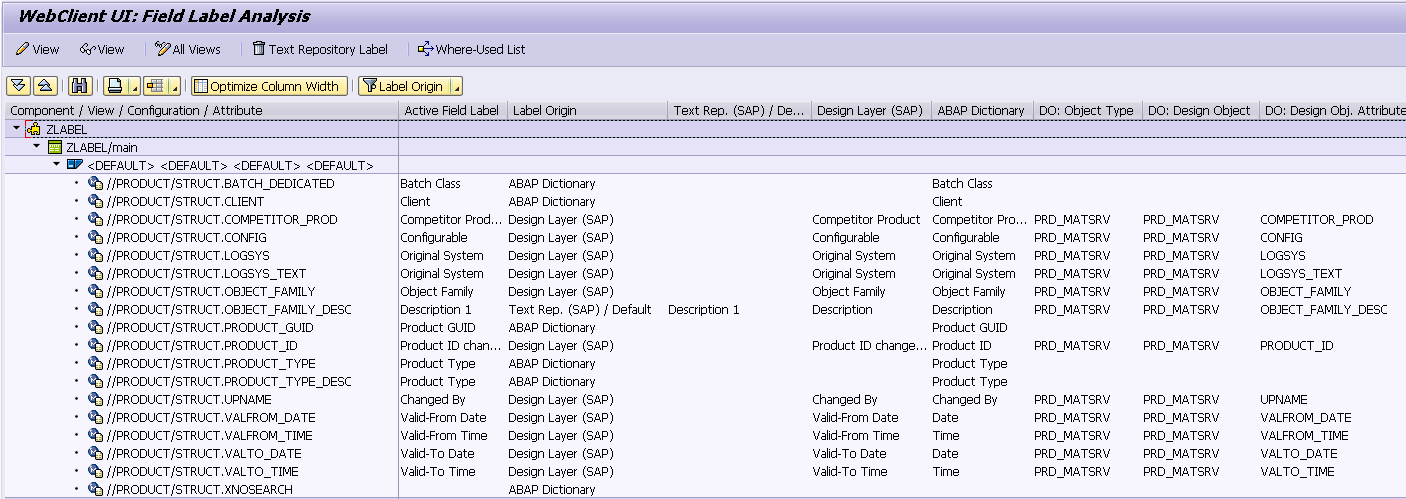The width and height of the screenshot is (1406, 499).
Task: Click the icon of STRUCT.LOGSYS attribute
Action: [96, 255]
